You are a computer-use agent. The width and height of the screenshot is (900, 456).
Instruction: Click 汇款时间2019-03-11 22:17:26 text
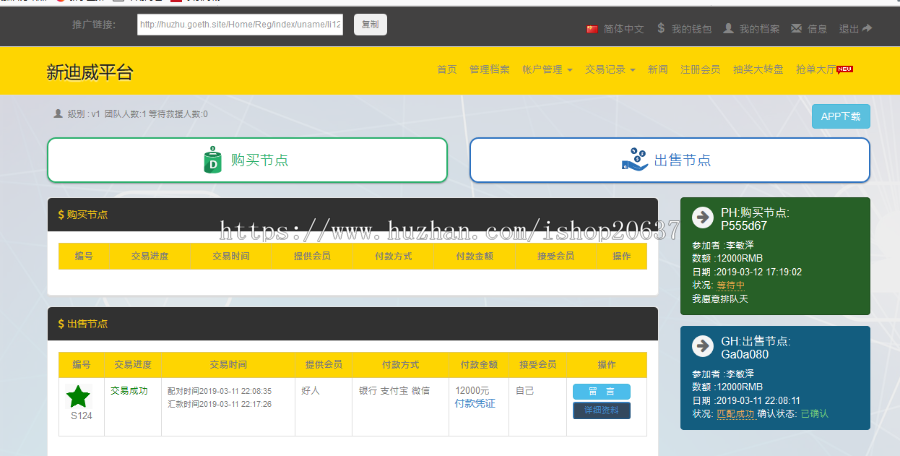[219, 404]
